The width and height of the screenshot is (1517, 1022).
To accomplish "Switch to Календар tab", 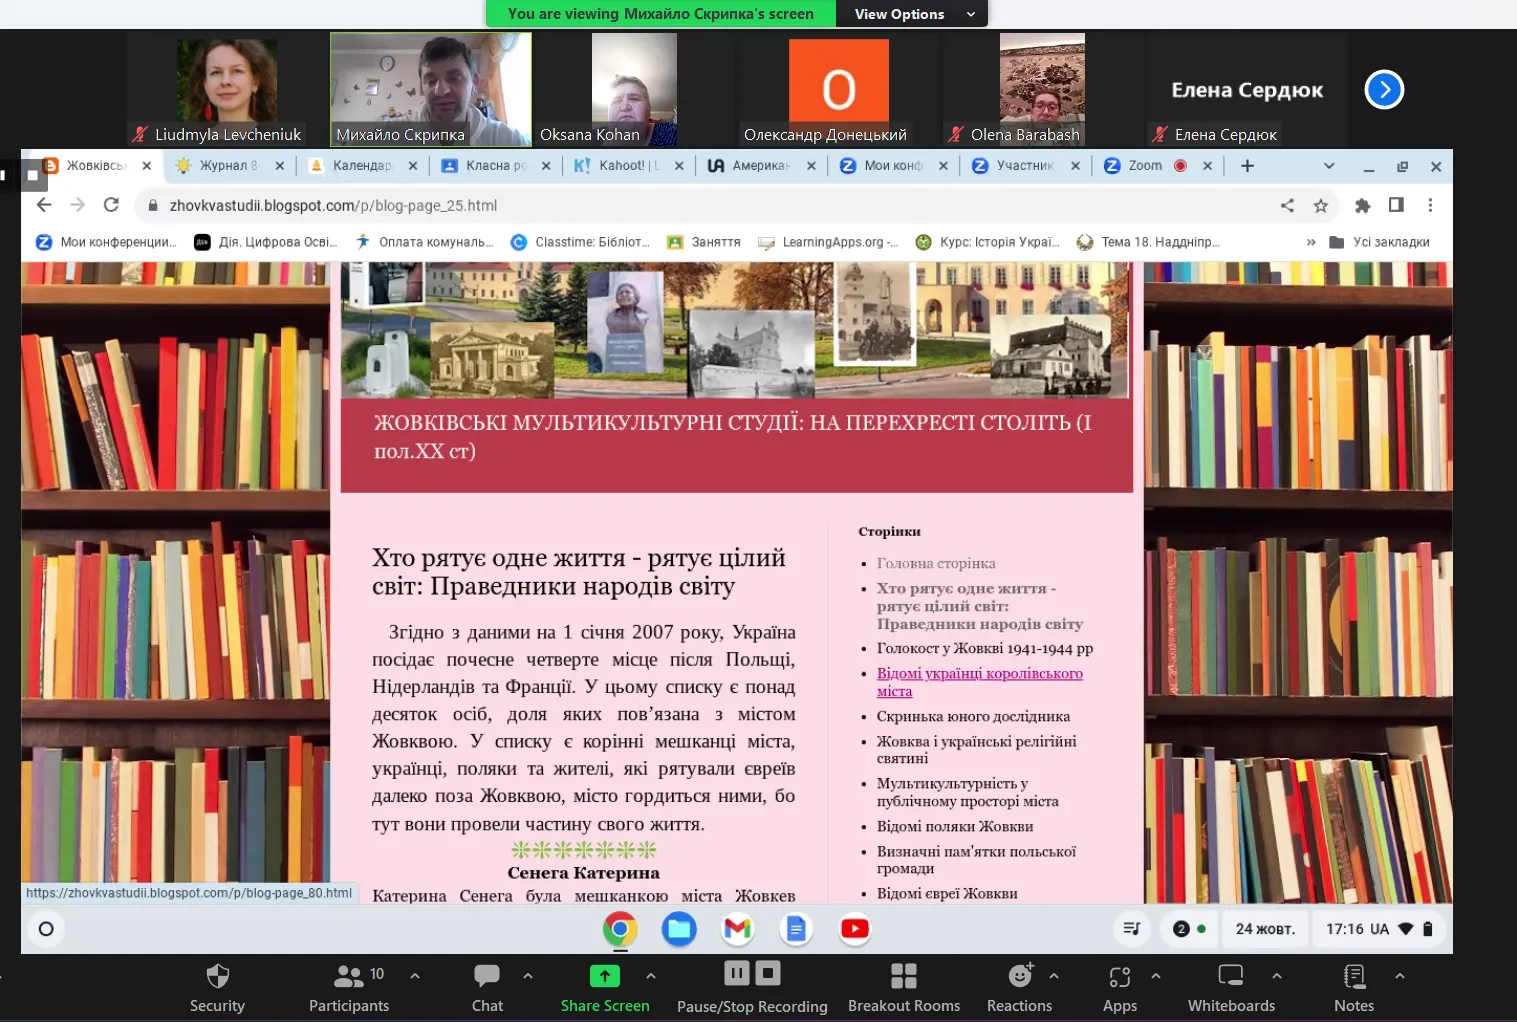I will tap(362, 166).
